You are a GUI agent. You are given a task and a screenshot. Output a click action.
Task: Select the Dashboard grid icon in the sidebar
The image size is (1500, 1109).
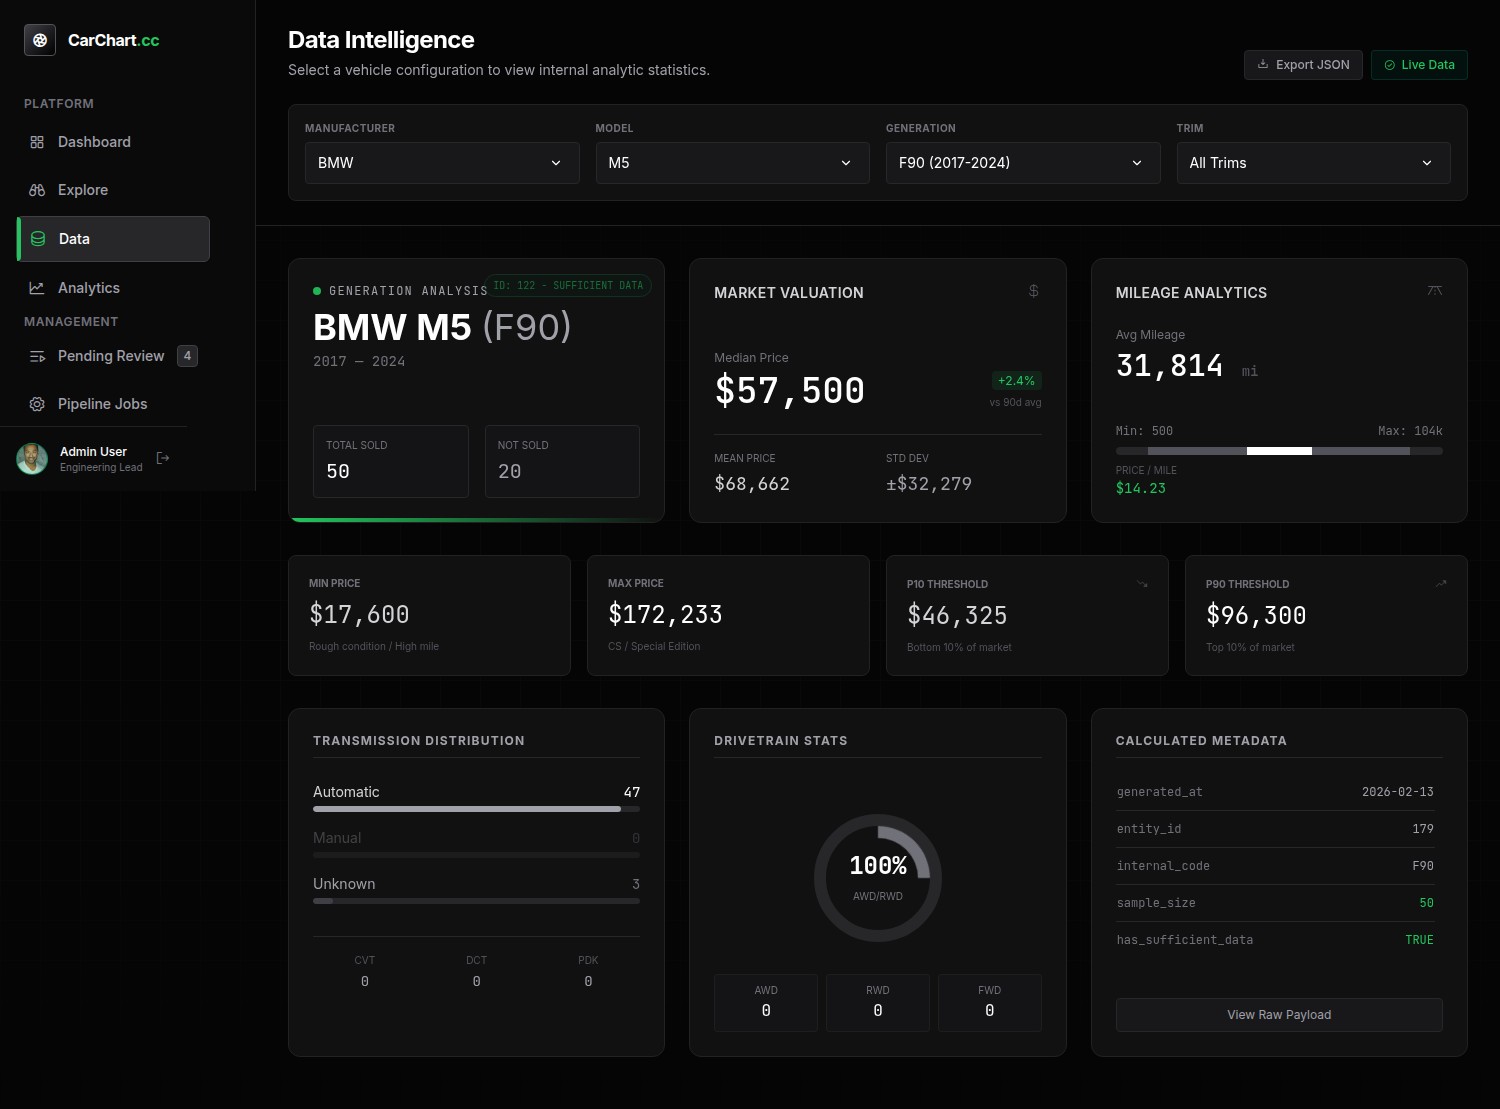[37, 142]
